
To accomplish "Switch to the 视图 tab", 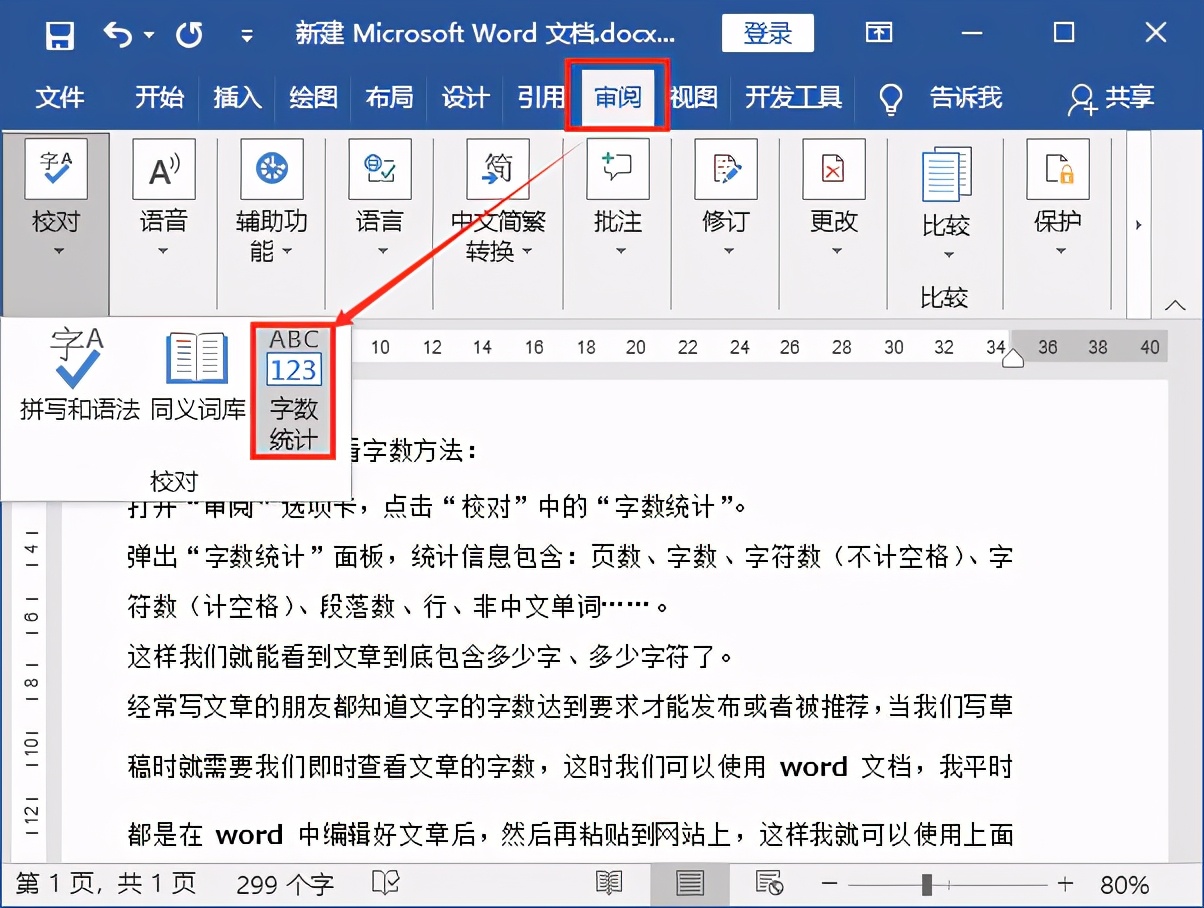I will point(693,98).
